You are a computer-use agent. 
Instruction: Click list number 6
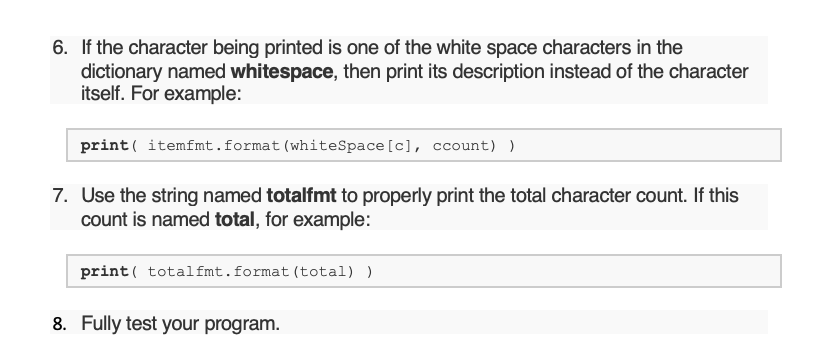pos(60,48)
